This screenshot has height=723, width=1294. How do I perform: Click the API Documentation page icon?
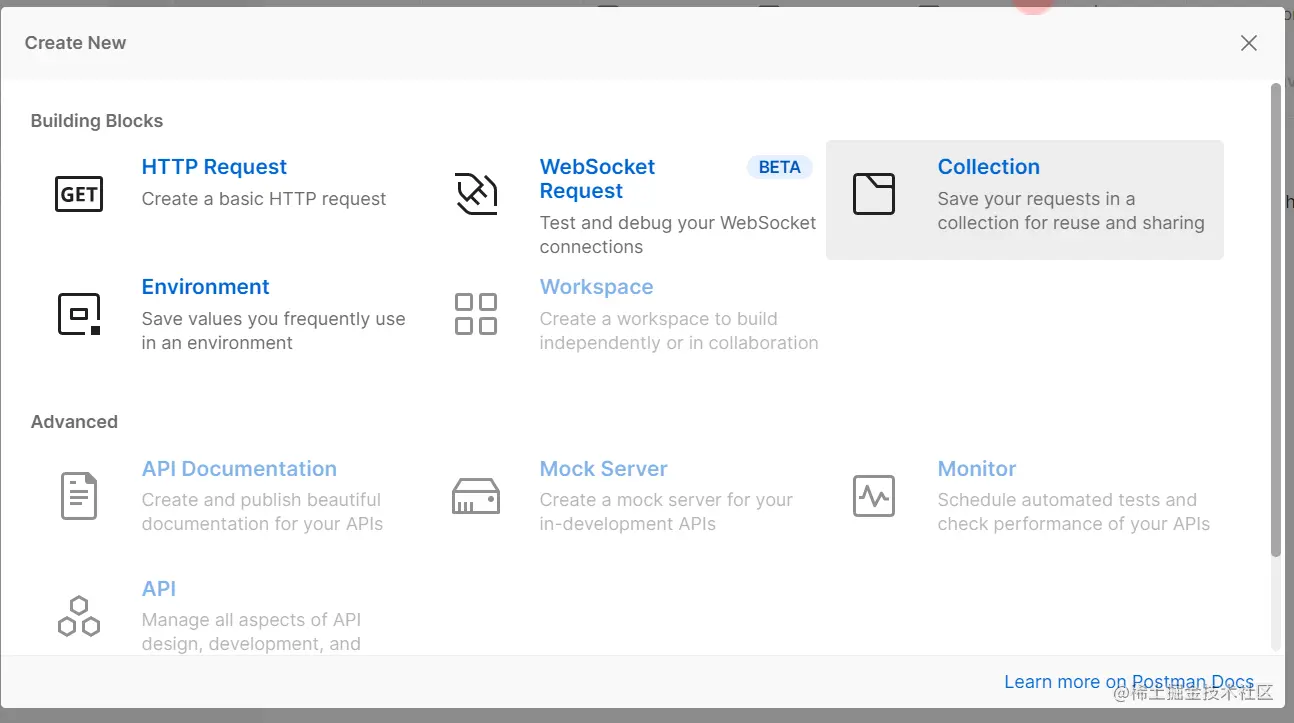pos(79,495)
